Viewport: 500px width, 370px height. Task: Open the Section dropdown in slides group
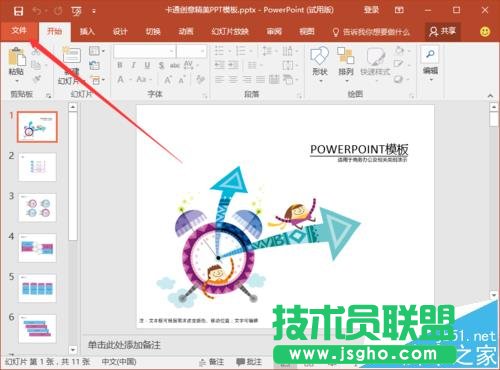pos(98,80)
